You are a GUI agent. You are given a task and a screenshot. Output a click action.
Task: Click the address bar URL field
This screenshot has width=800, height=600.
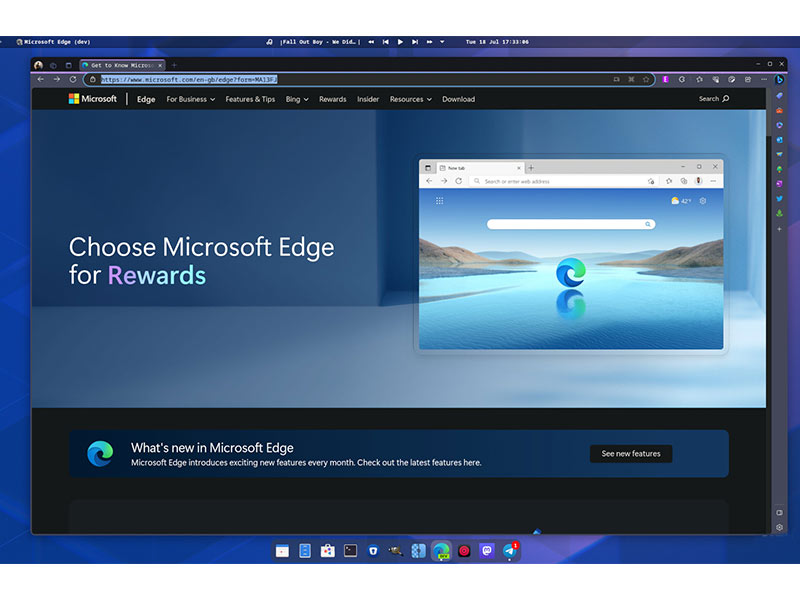tap(369, 80)
